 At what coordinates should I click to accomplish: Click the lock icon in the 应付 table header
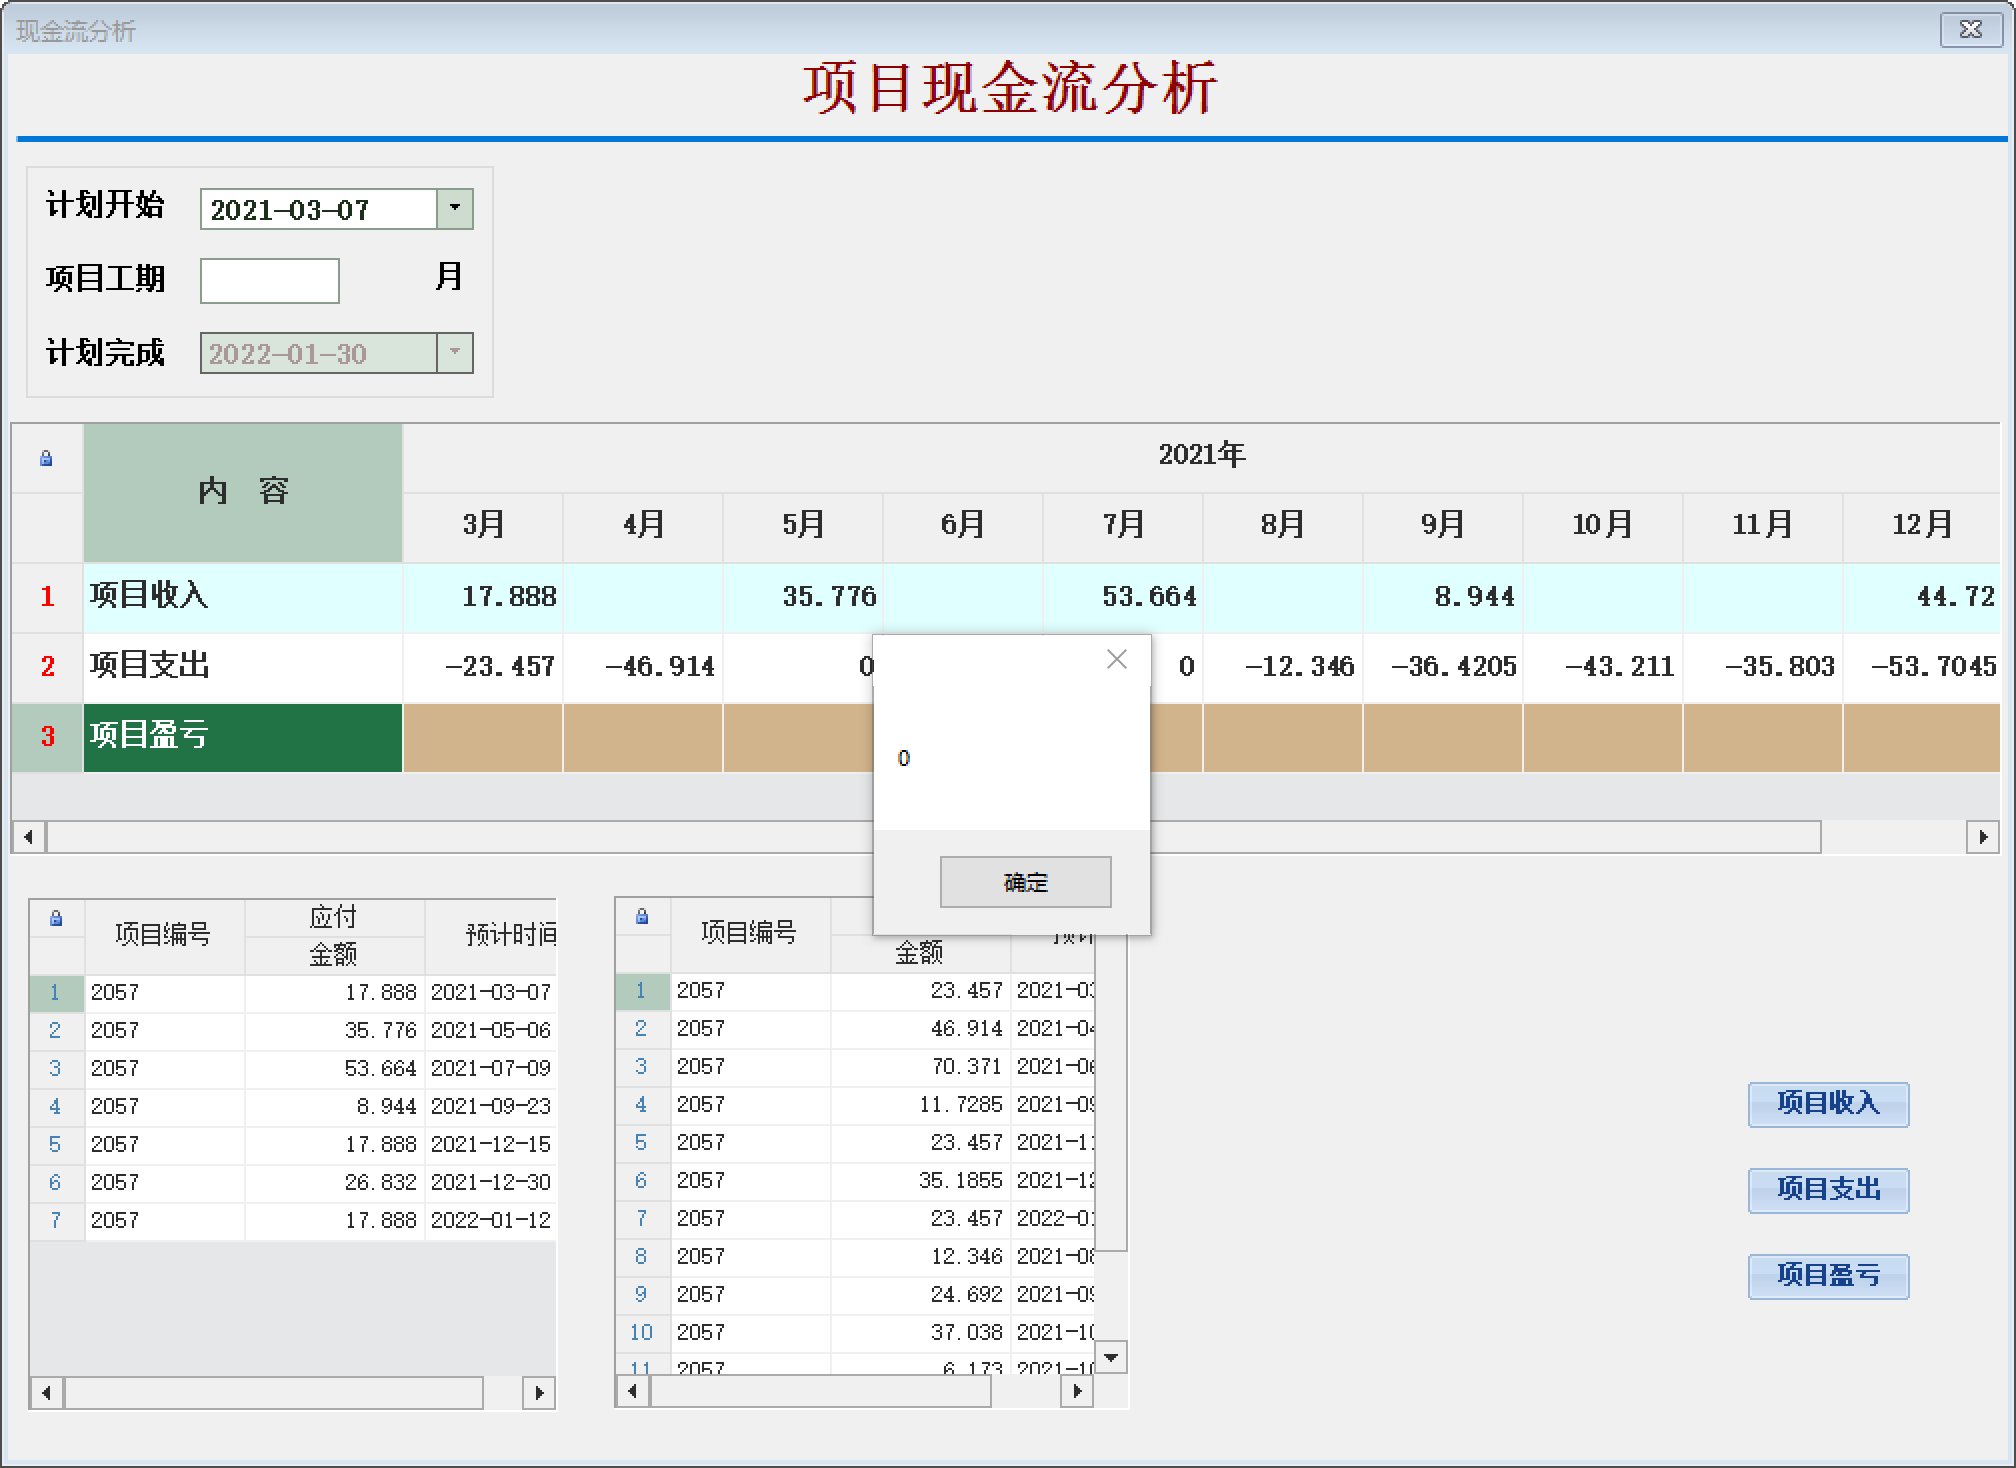[56, 918]
